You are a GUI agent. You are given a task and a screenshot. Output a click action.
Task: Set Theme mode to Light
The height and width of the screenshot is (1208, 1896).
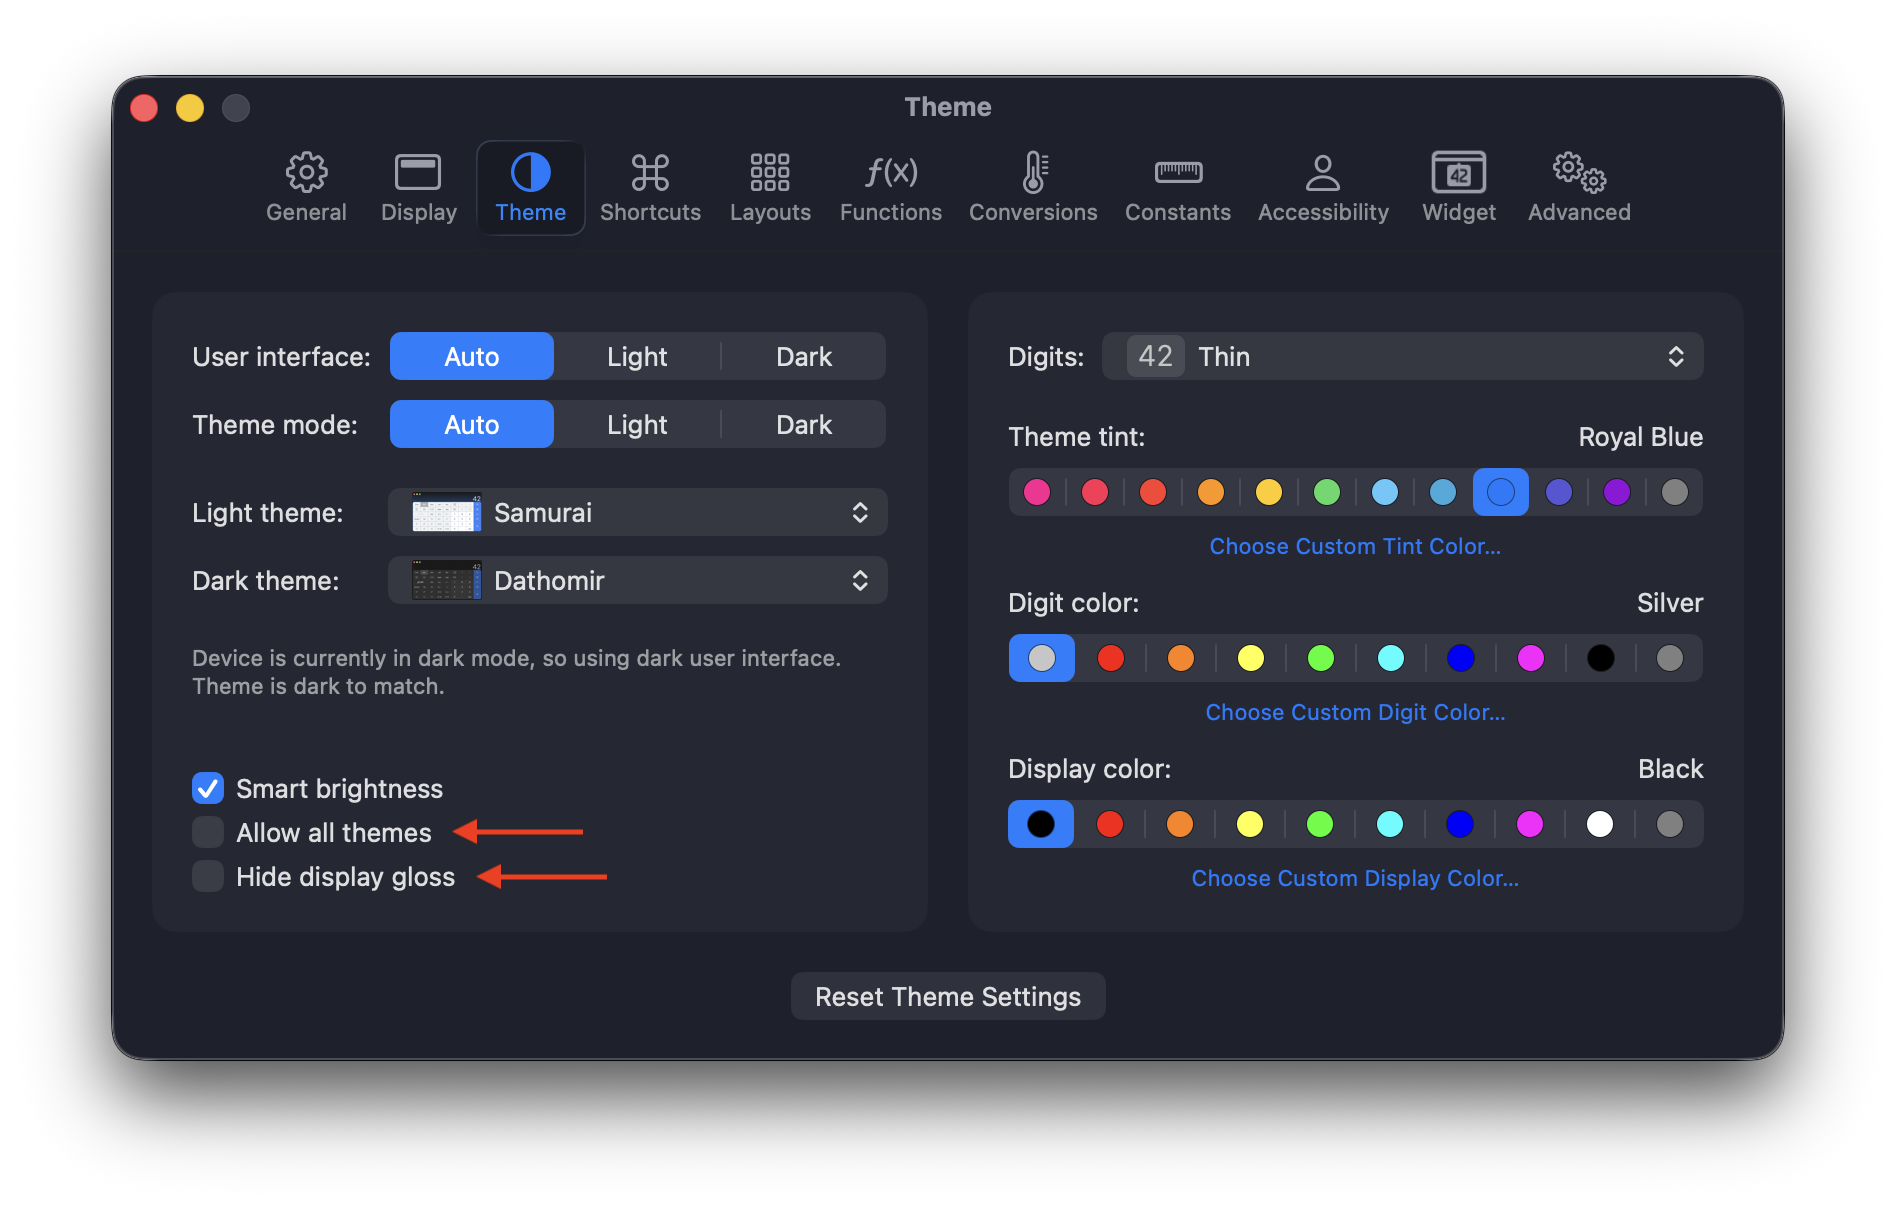tap(637, 424)
